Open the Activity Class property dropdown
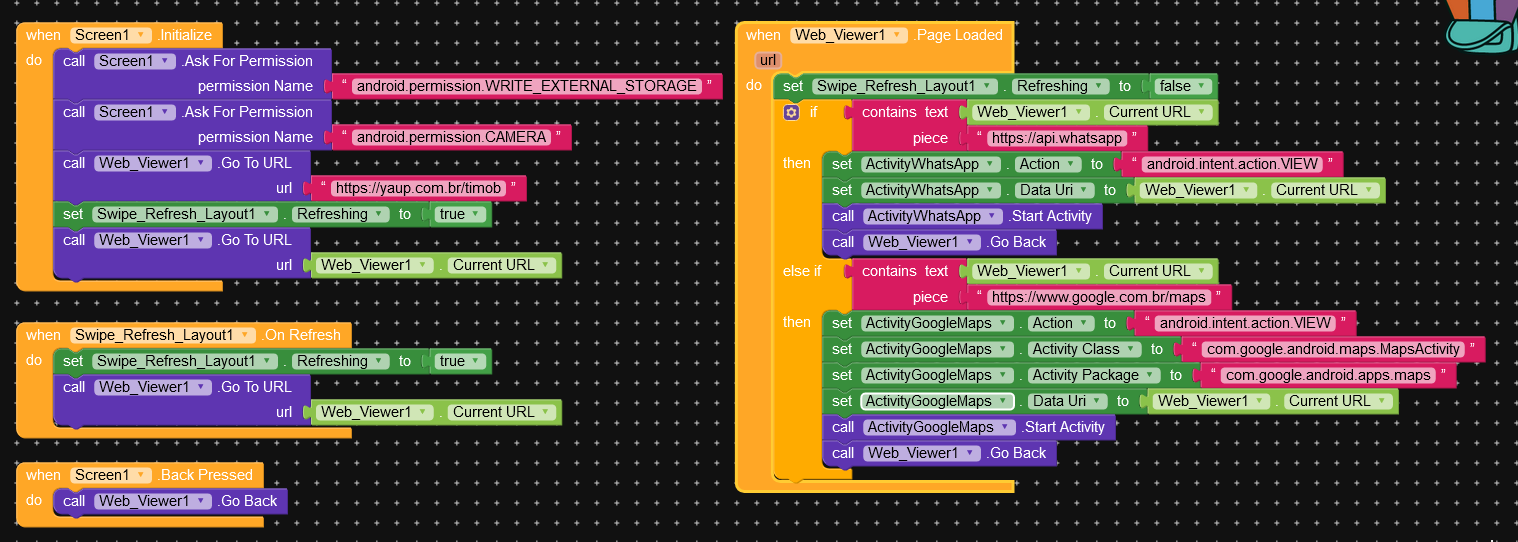Image resolution: width=1518 pixels, height=542 pixels. click(1083, 349)
